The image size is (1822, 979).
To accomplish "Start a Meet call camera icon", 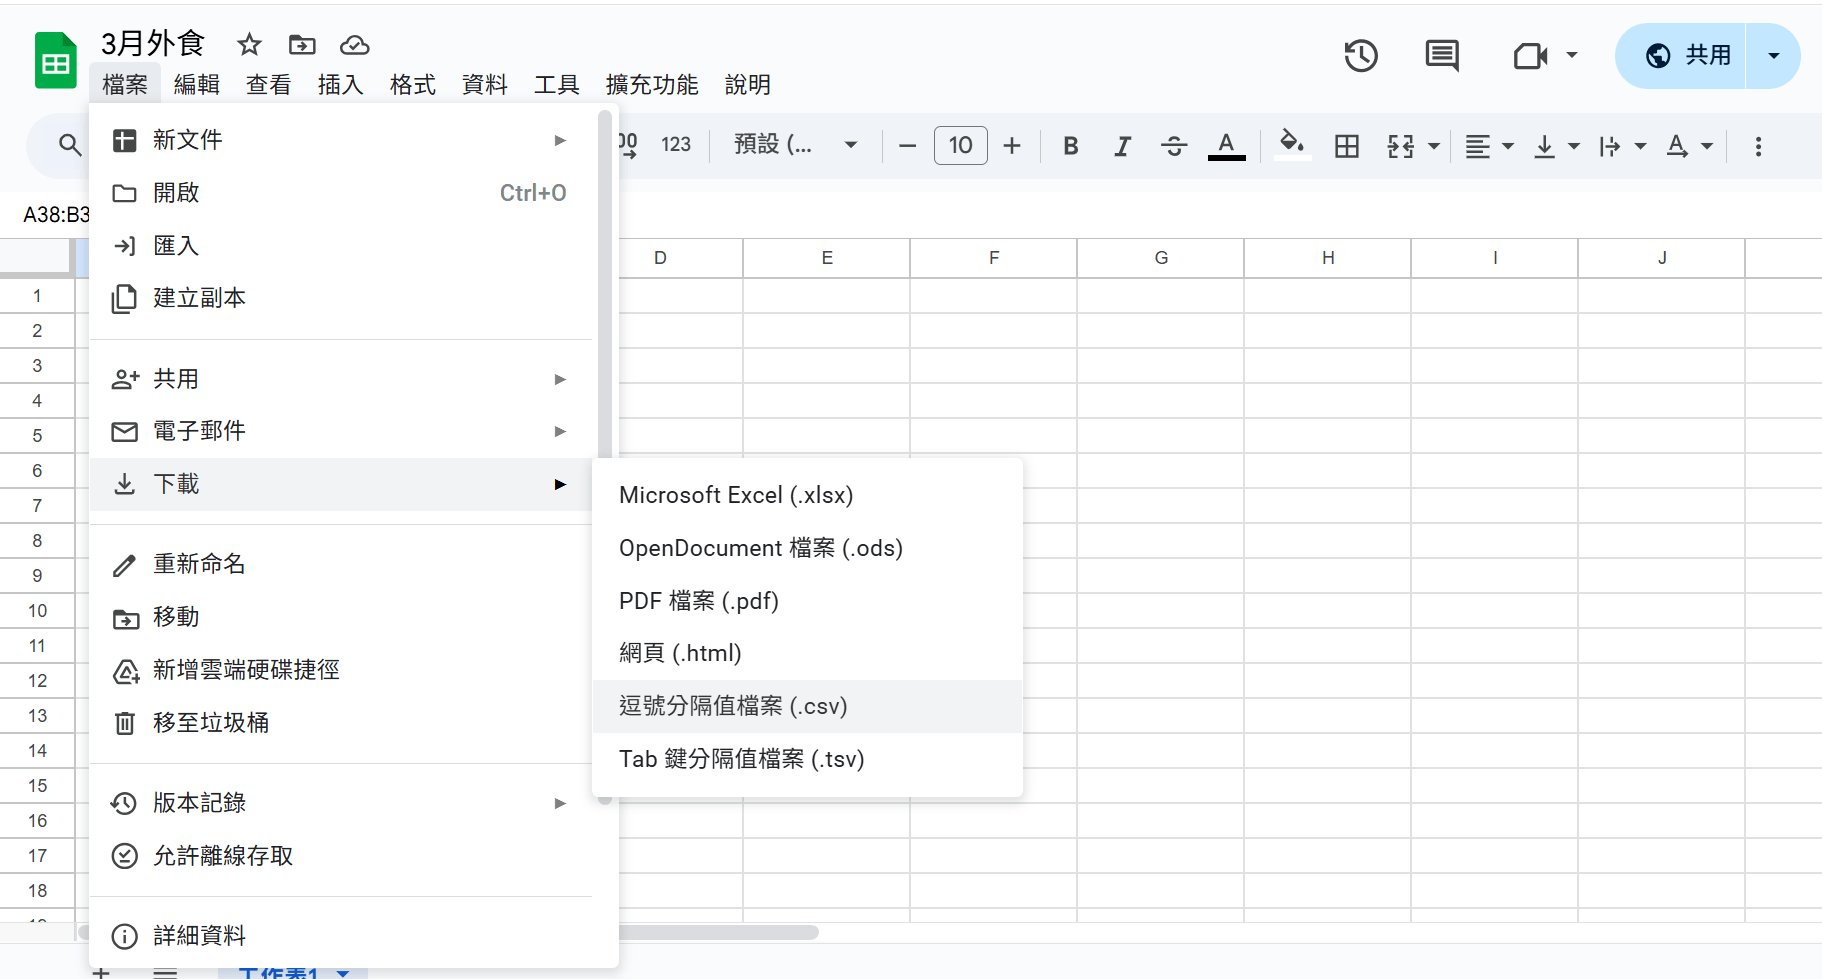I will click(x=1531, y=56).
